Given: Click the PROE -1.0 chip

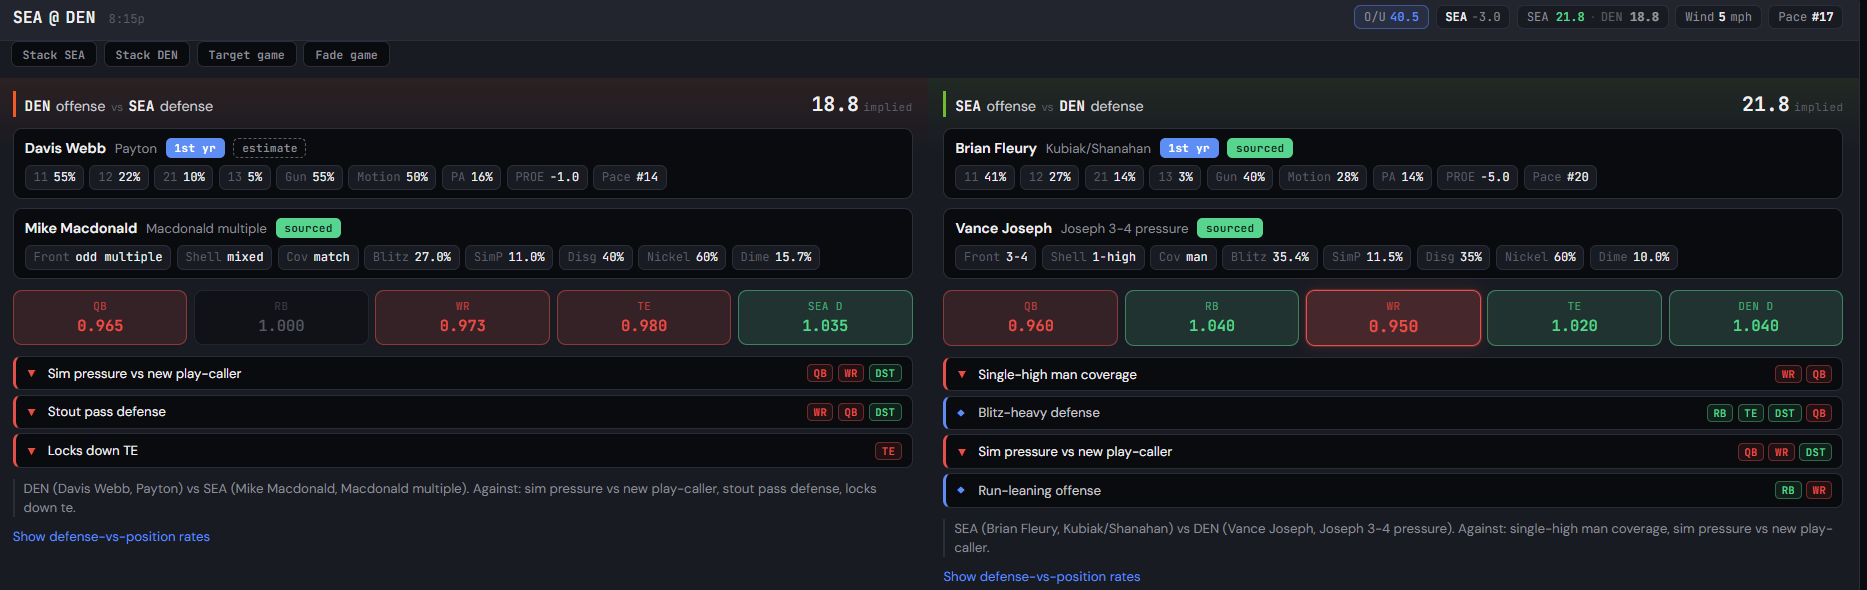Looking at the screenshot, I should 547,177.
